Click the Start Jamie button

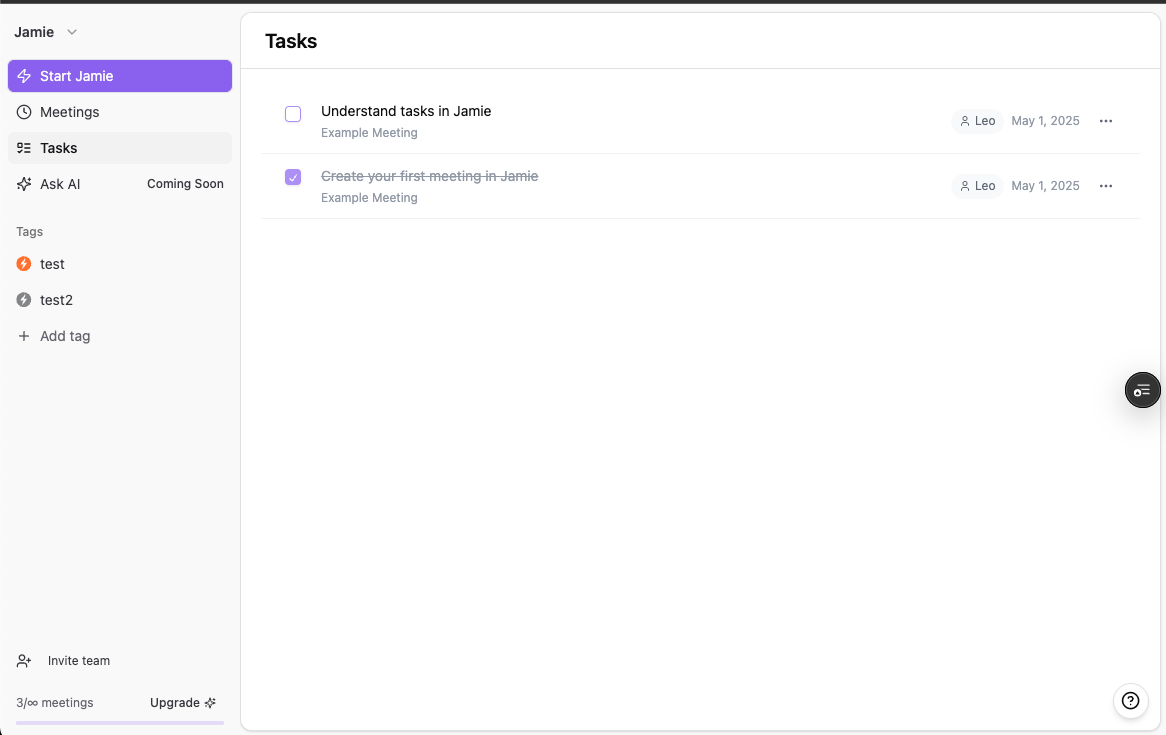[x=120, y=76]
